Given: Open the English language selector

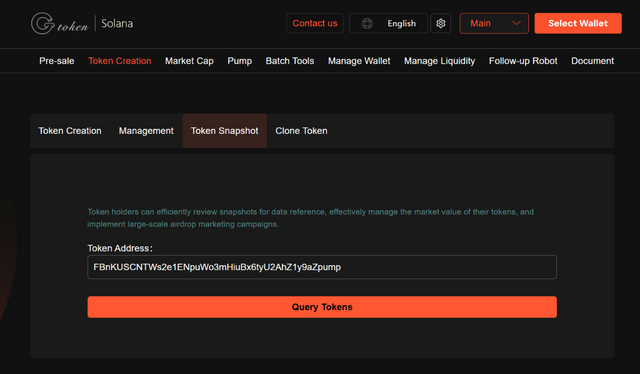Looking at the screenshot, I should point(388,23).
